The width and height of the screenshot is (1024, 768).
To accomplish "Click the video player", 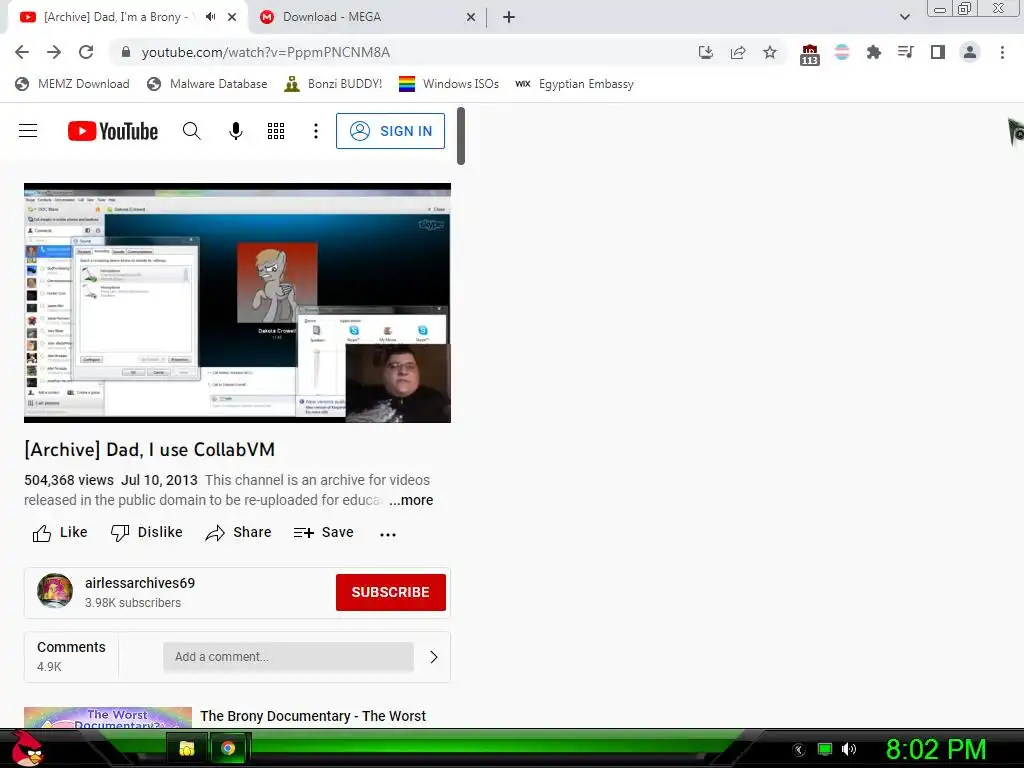I will coord(237,303).
